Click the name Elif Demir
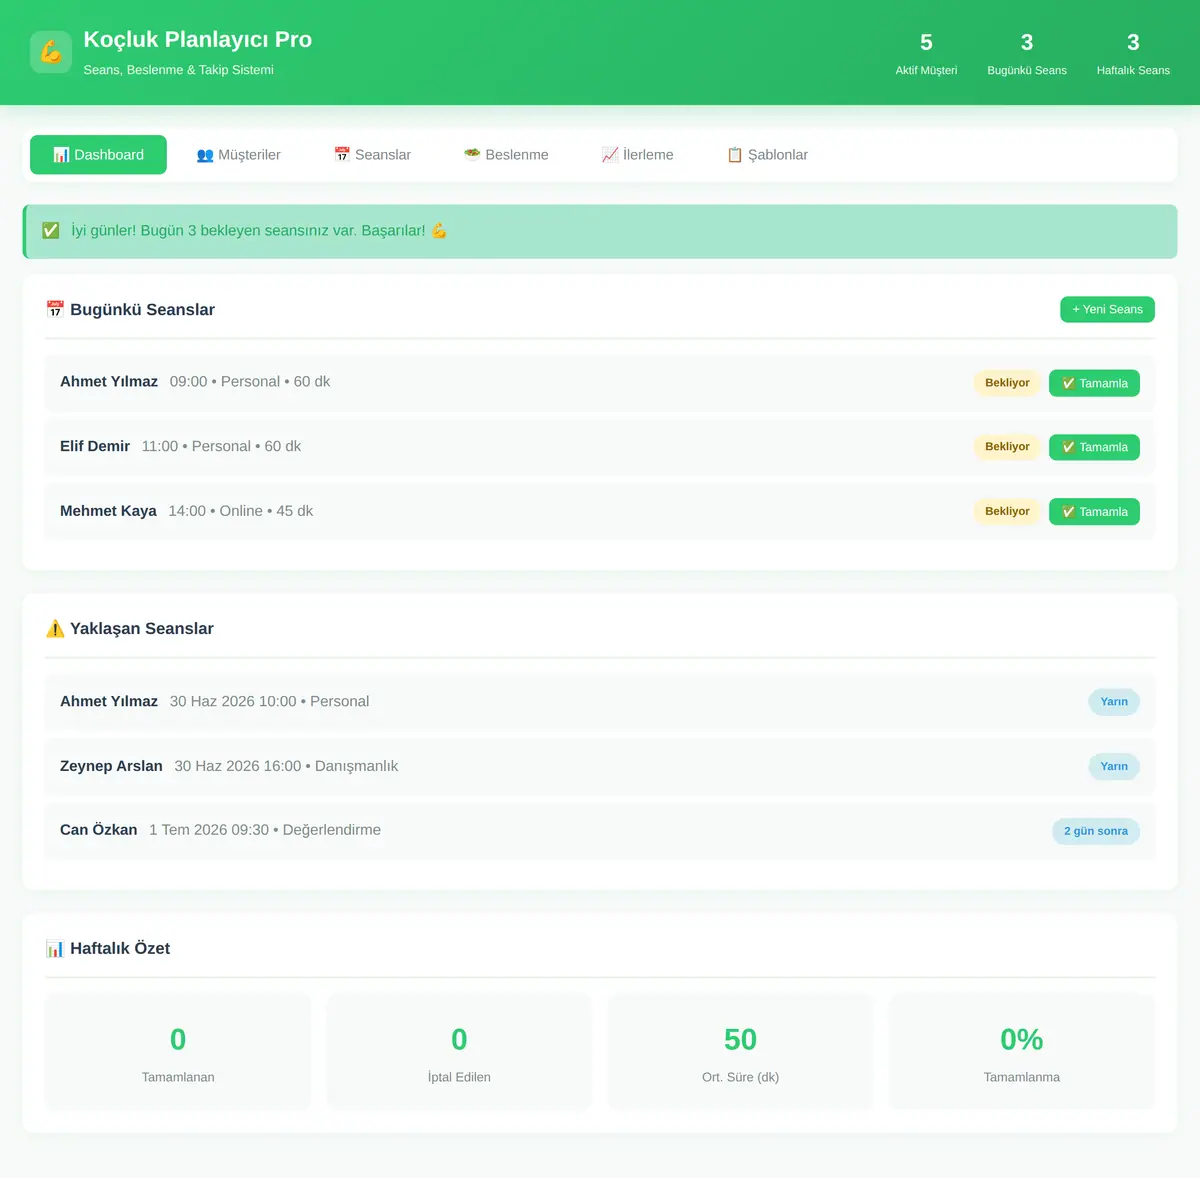 (x=95, y=447)
